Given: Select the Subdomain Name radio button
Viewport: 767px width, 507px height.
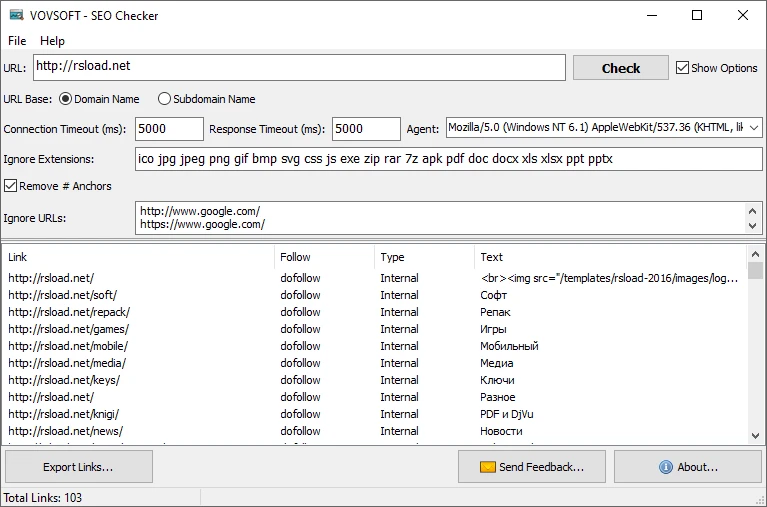Looking at the screenshot, I should click(164, 99).
